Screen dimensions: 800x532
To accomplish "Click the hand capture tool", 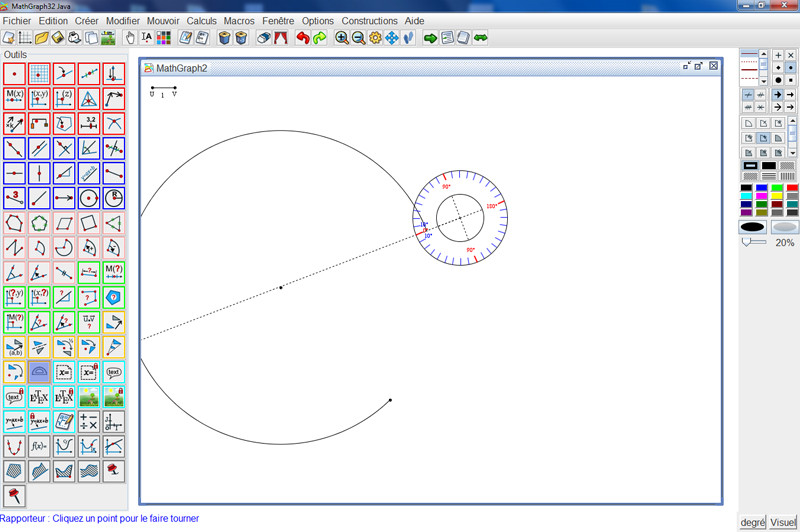I will tap(131, 38).
